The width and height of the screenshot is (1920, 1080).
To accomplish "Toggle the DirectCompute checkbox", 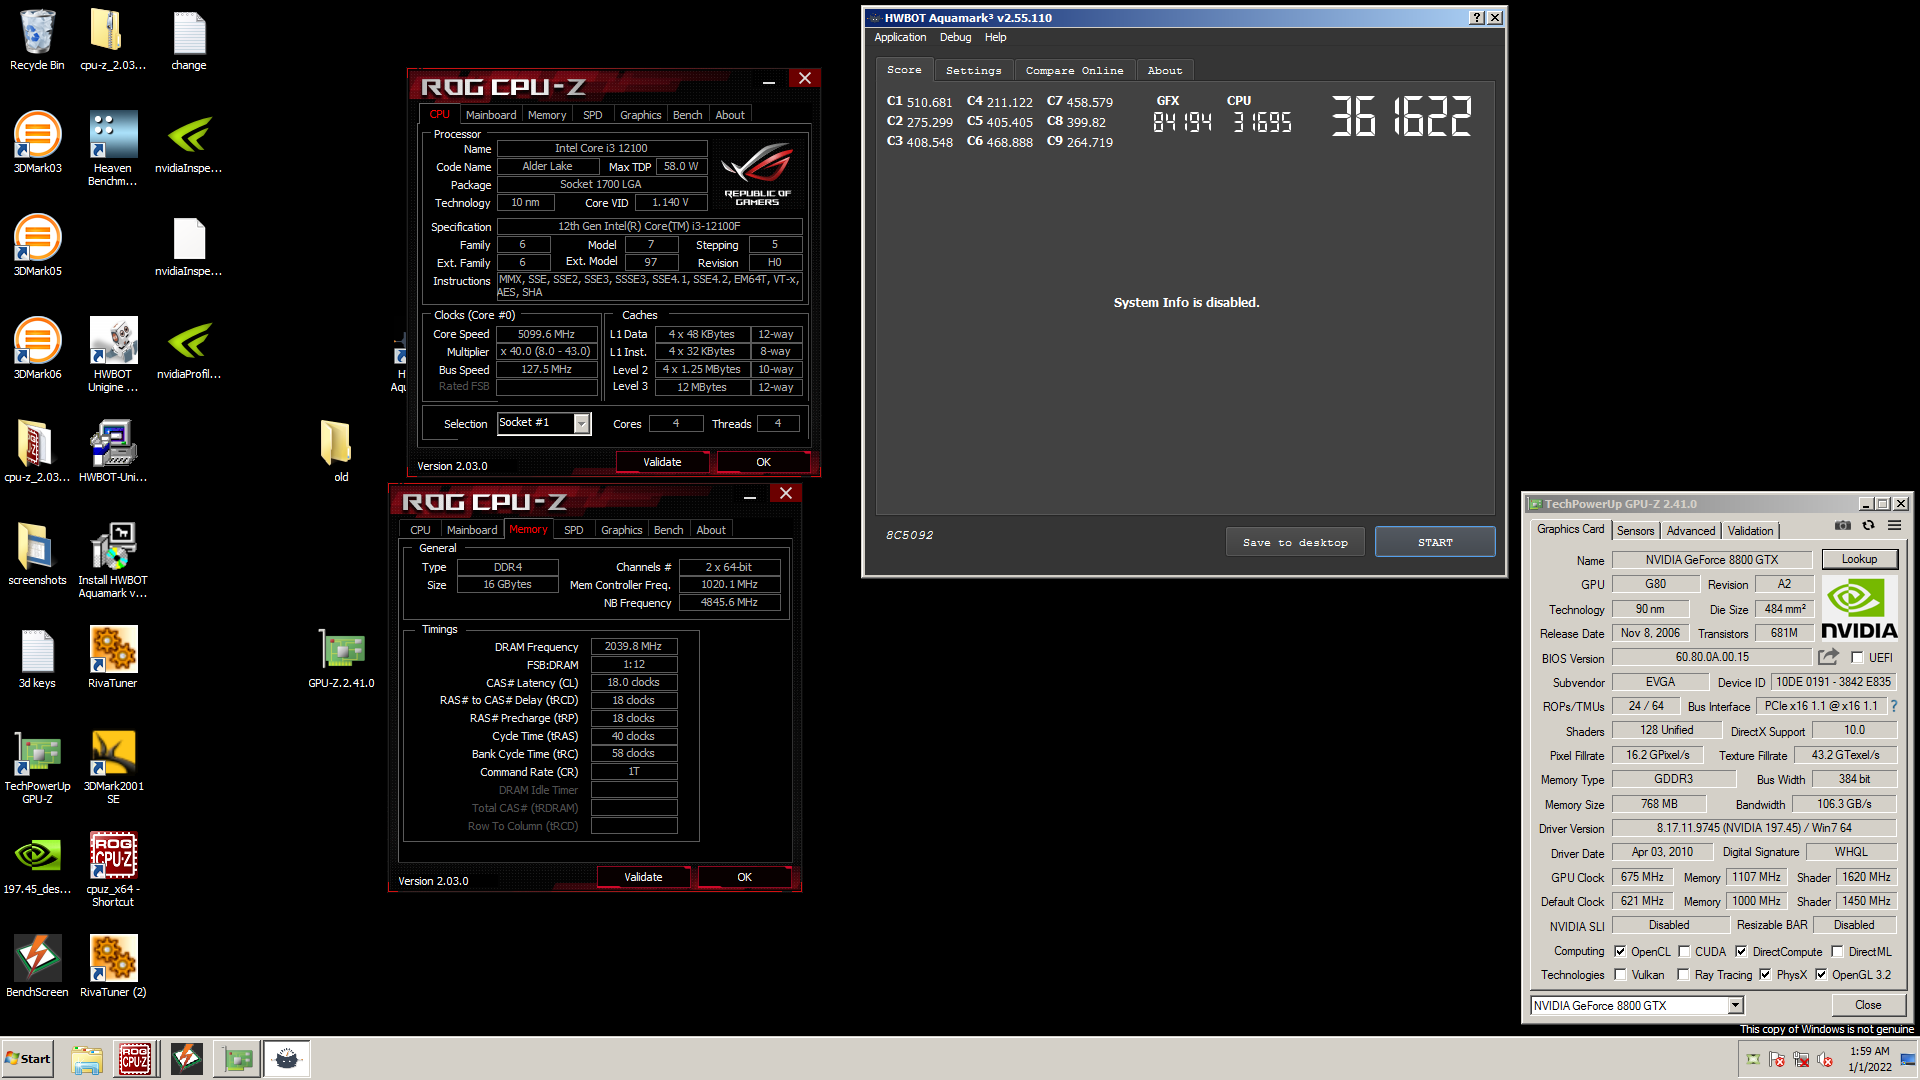I will click(x=1741, y=951).
